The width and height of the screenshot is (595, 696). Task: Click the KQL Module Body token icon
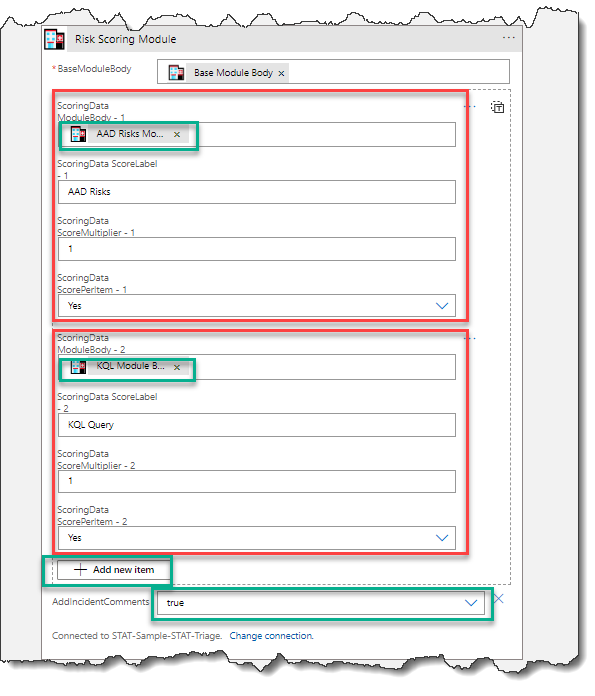pos(79,367)
